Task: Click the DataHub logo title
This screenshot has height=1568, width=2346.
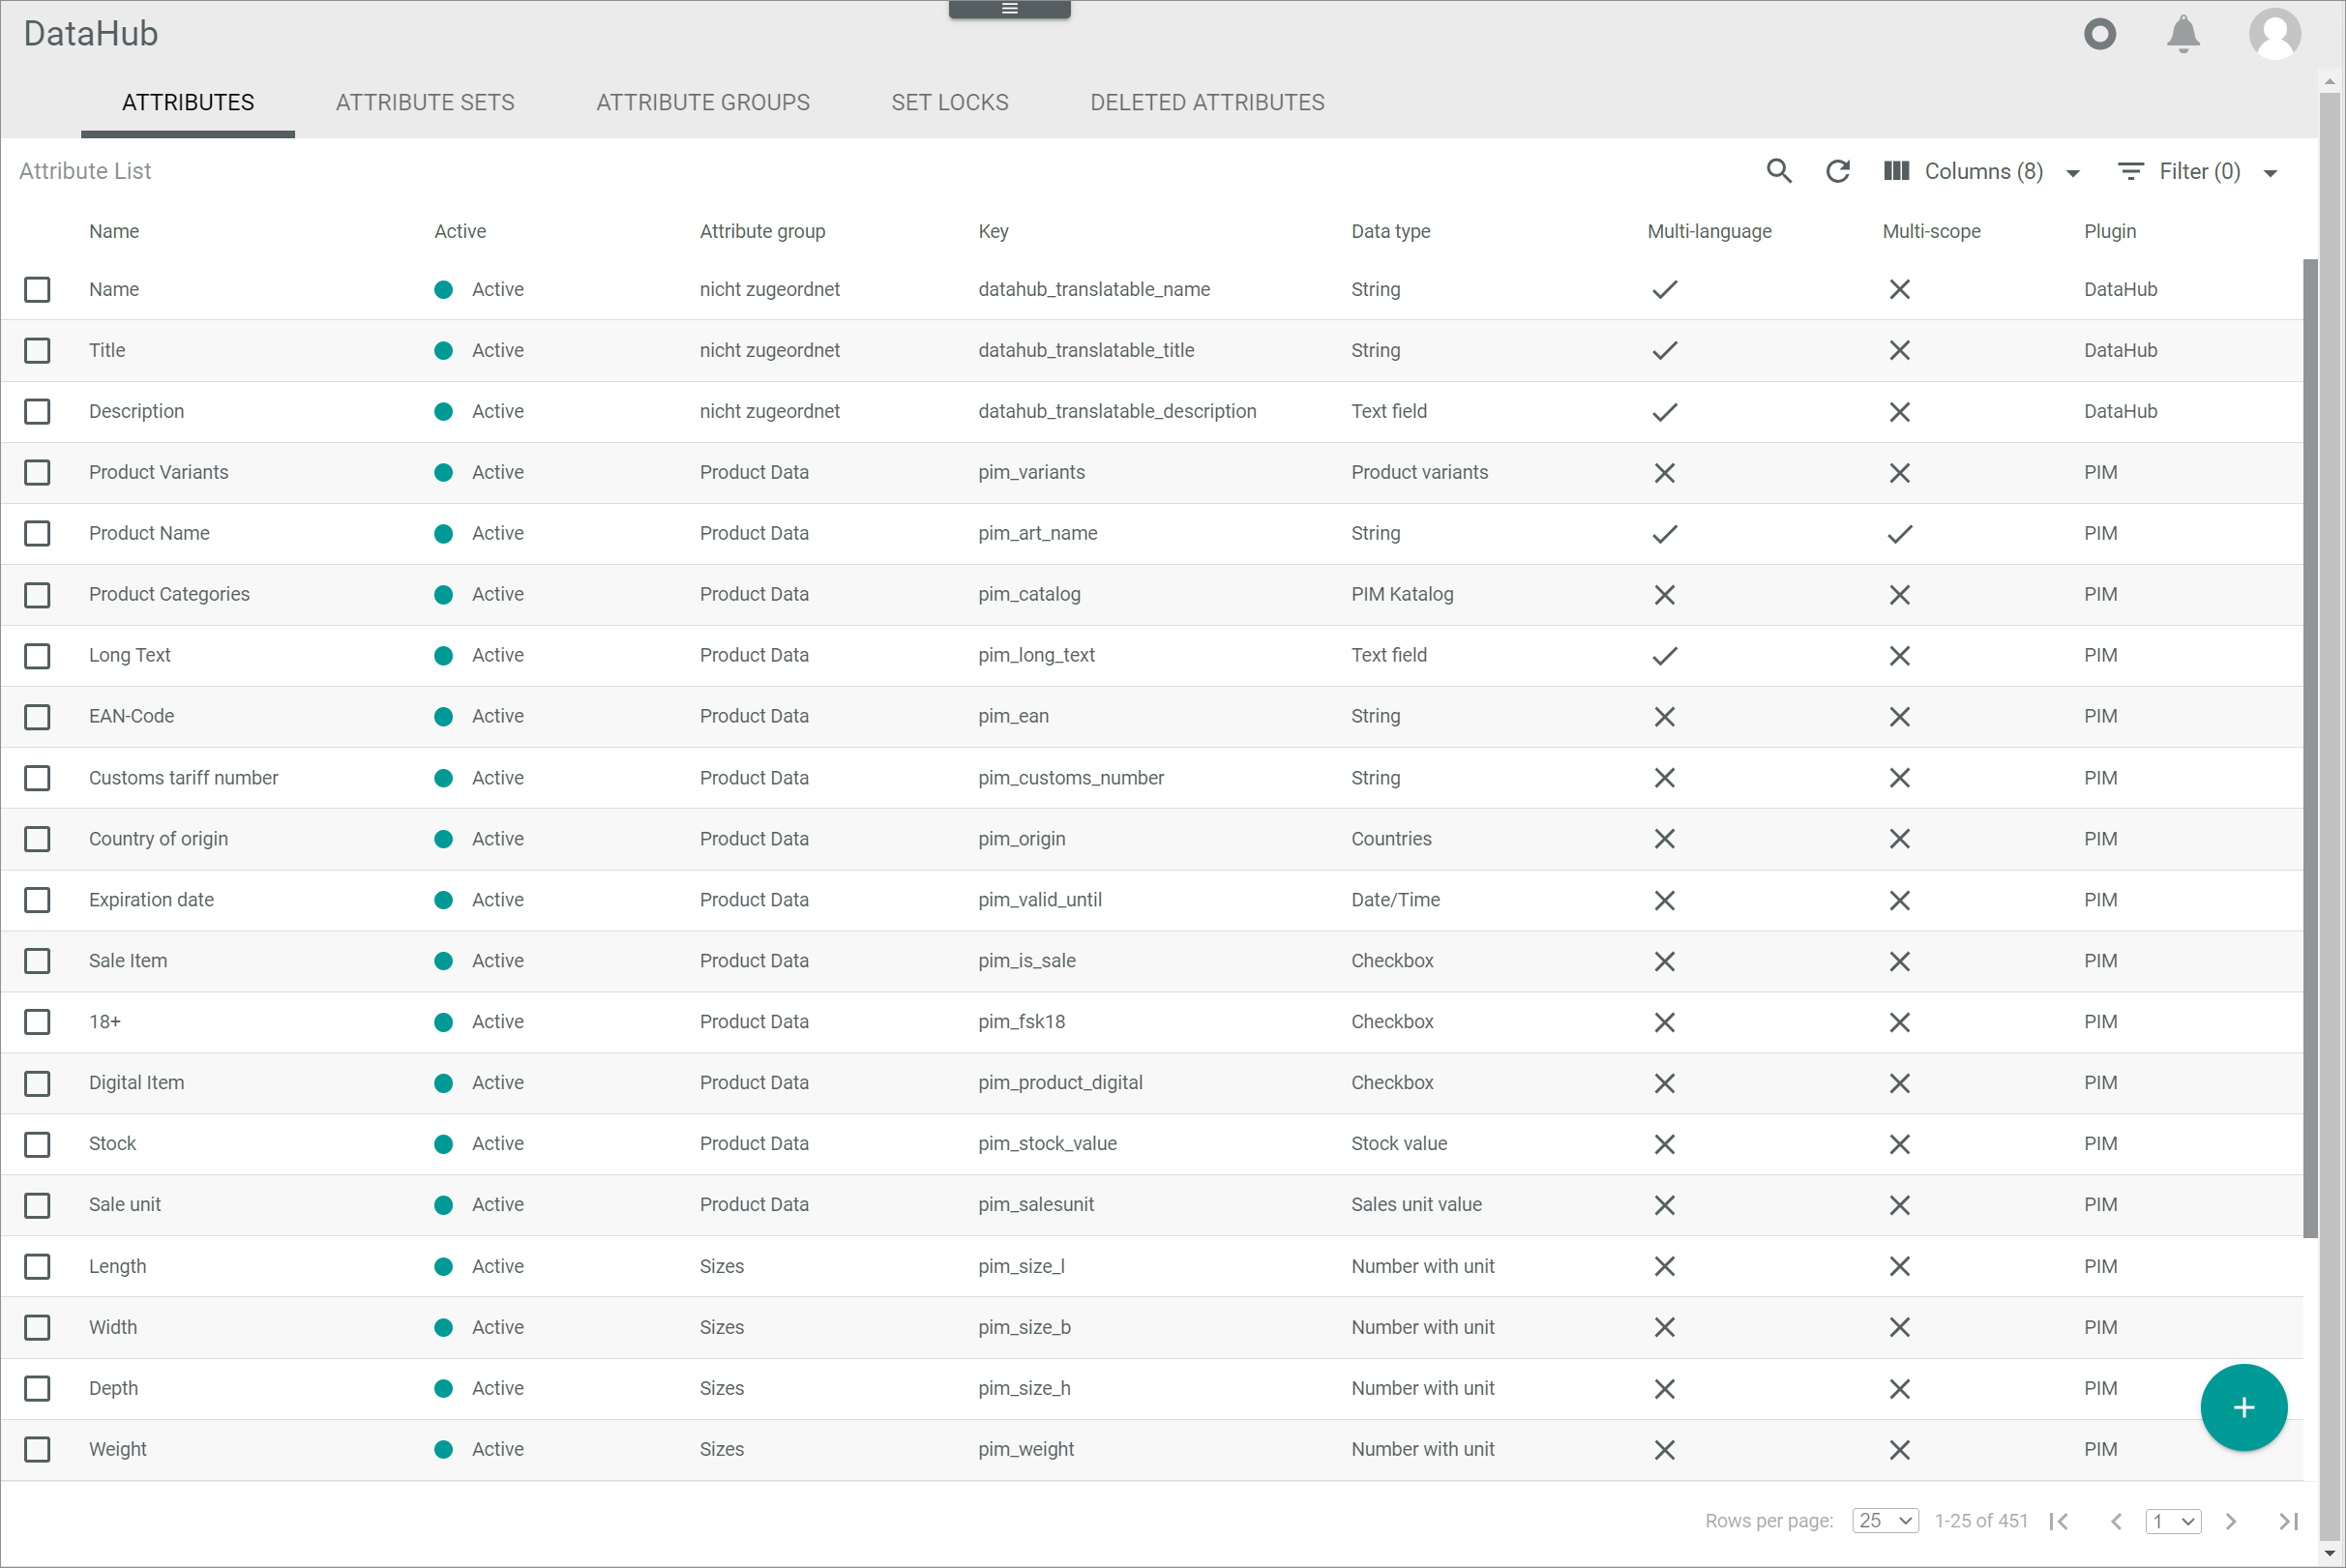Action: click(x=91, y=34)
